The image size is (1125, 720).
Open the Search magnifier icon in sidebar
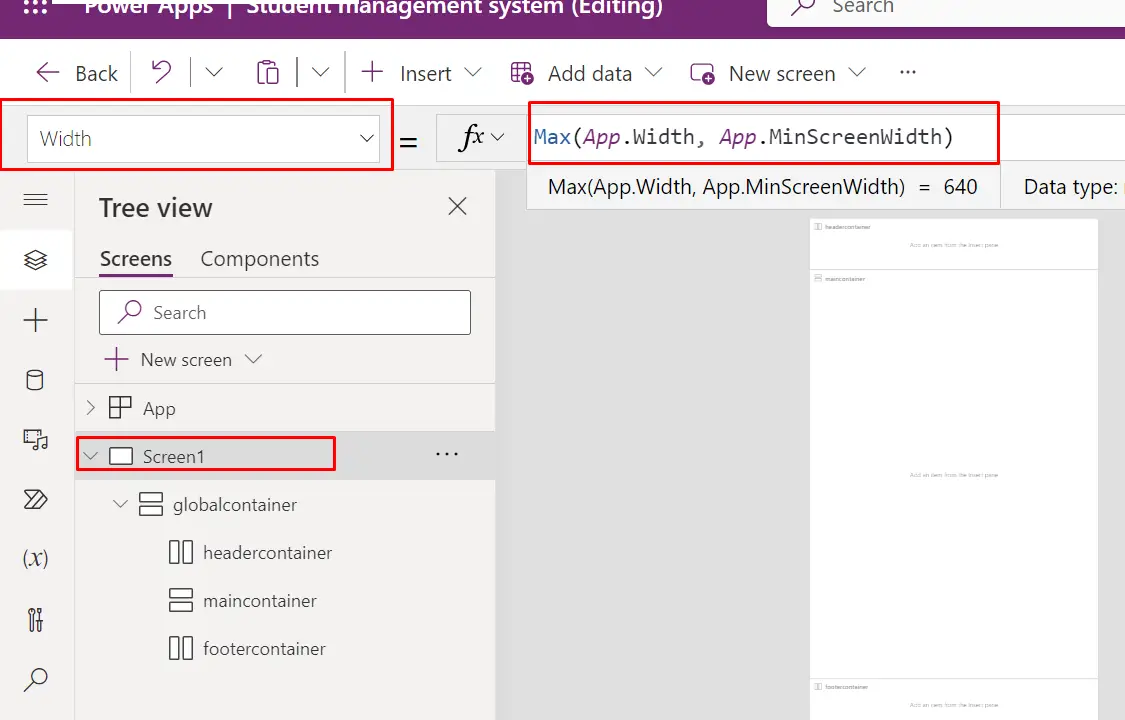36,679
